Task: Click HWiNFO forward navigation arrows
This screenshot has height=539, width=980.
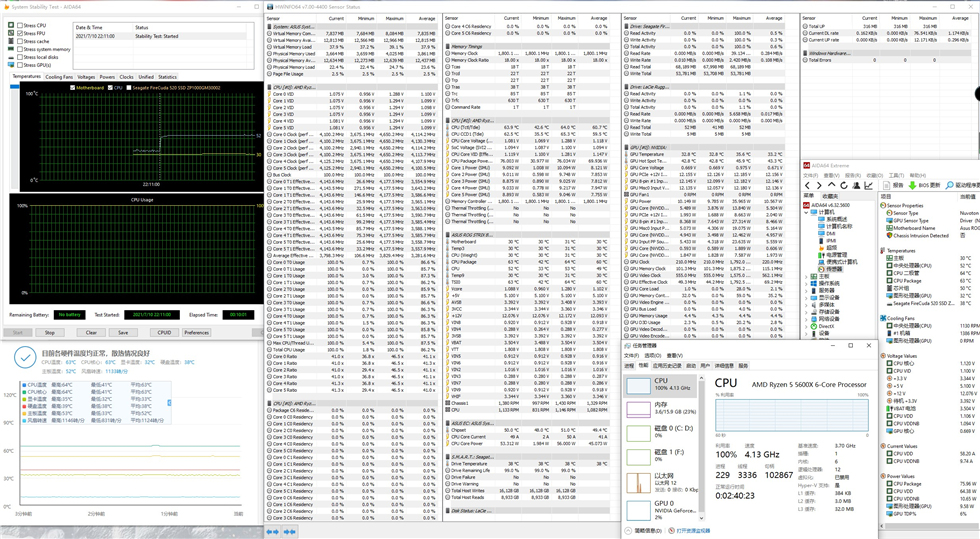Action: [289, 531]
